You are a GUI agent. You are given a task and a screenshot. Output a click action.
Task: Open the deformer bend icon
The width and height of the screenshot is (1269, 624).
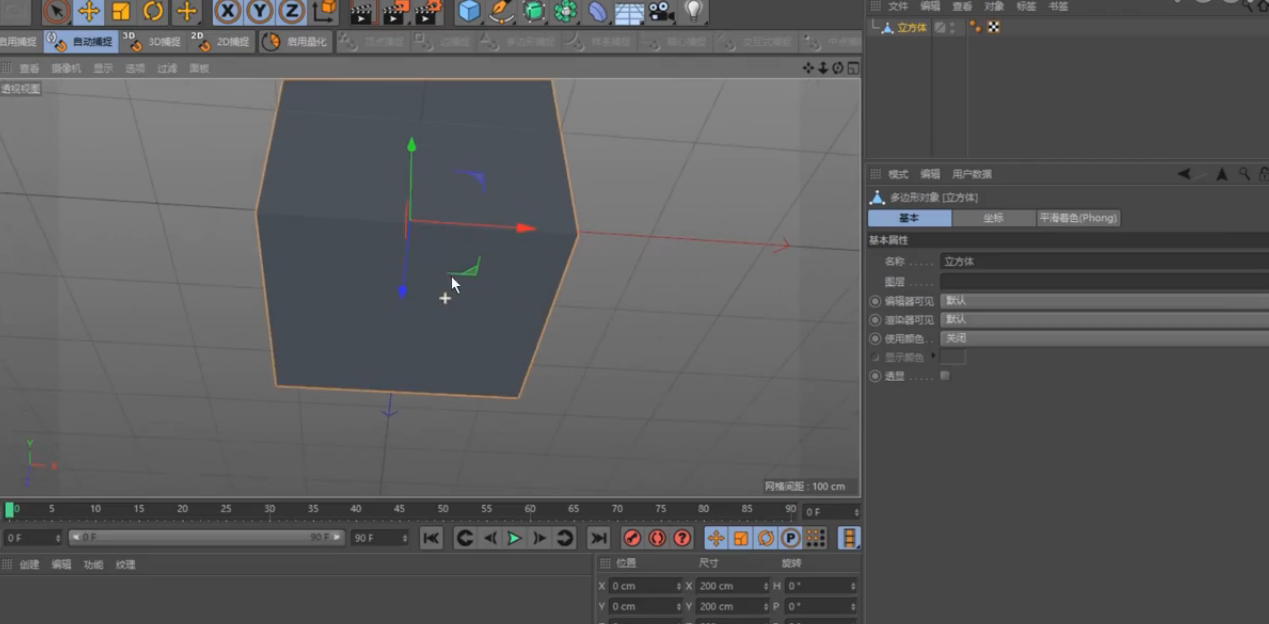597,11
